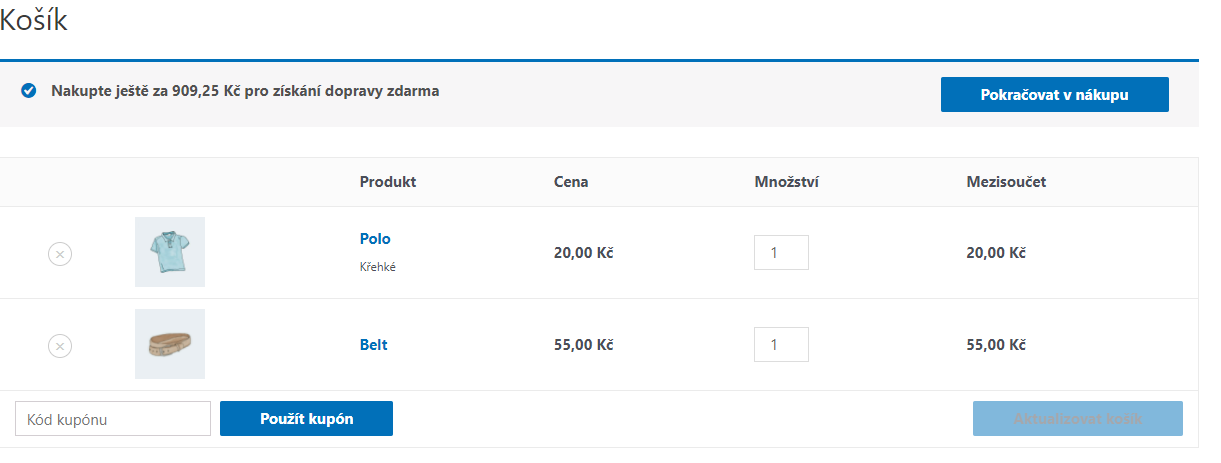This screenshot has width=1221, height=463.
Task: Open the Belt product link
Action: pyautogui.click(x=373, y=345)
